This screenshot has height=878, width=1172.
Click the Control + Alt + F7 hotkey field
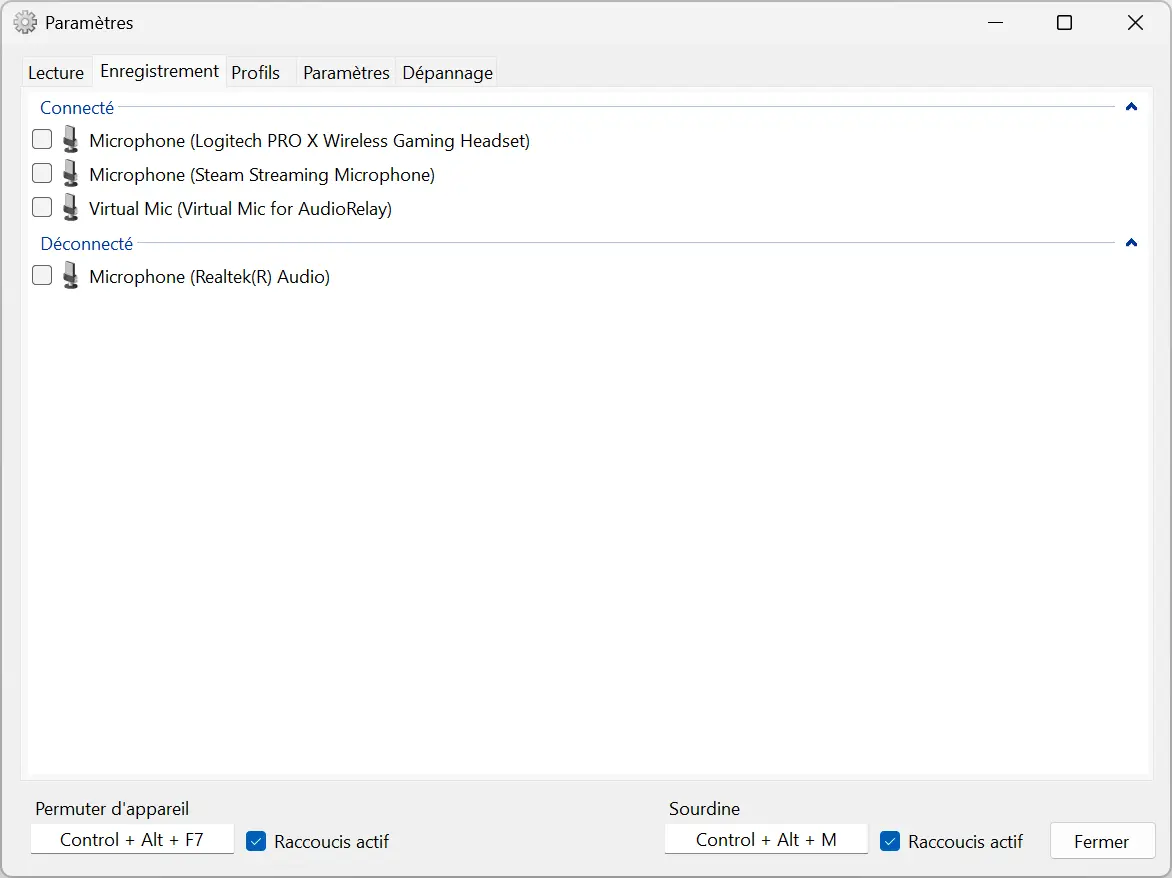[132, 839]
